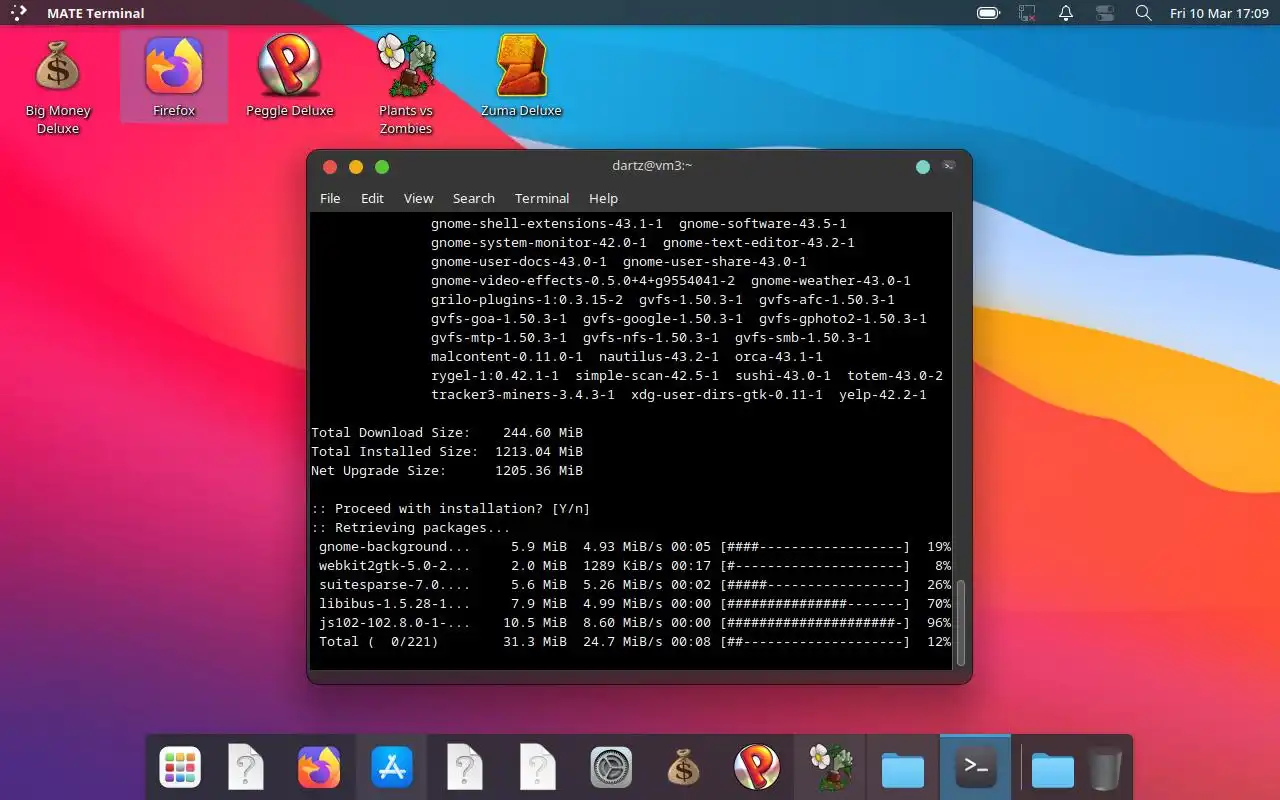This screenshot has width=1280, height=800.
Task: Open system settings gear in dock
Action: [x=610, y=768]
